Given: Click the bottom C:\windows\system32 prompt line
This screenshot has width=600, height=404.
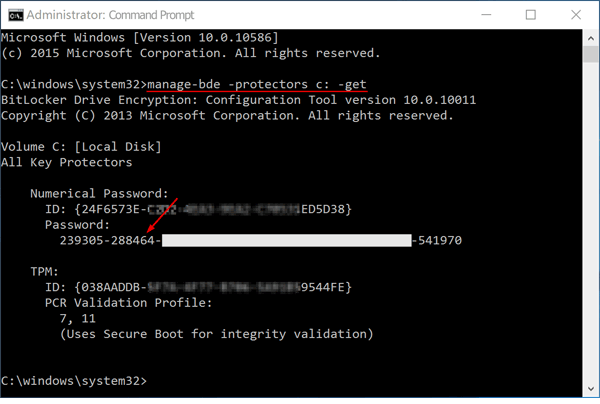Looking at the screenshot, I should coord(73,381).
